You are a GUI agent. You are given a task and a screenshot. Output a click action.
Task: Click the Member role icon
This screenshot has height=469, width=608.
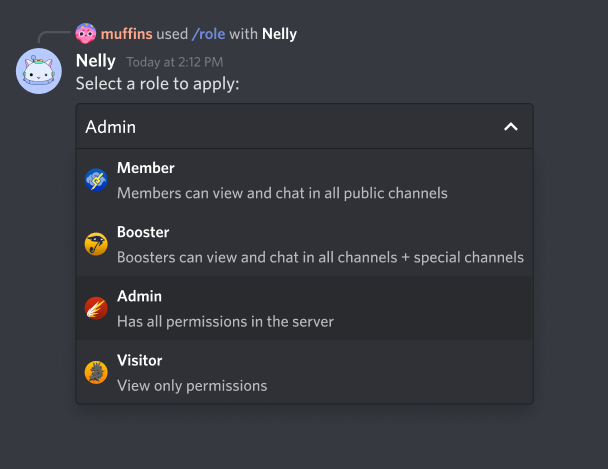(x=96, y=180)
